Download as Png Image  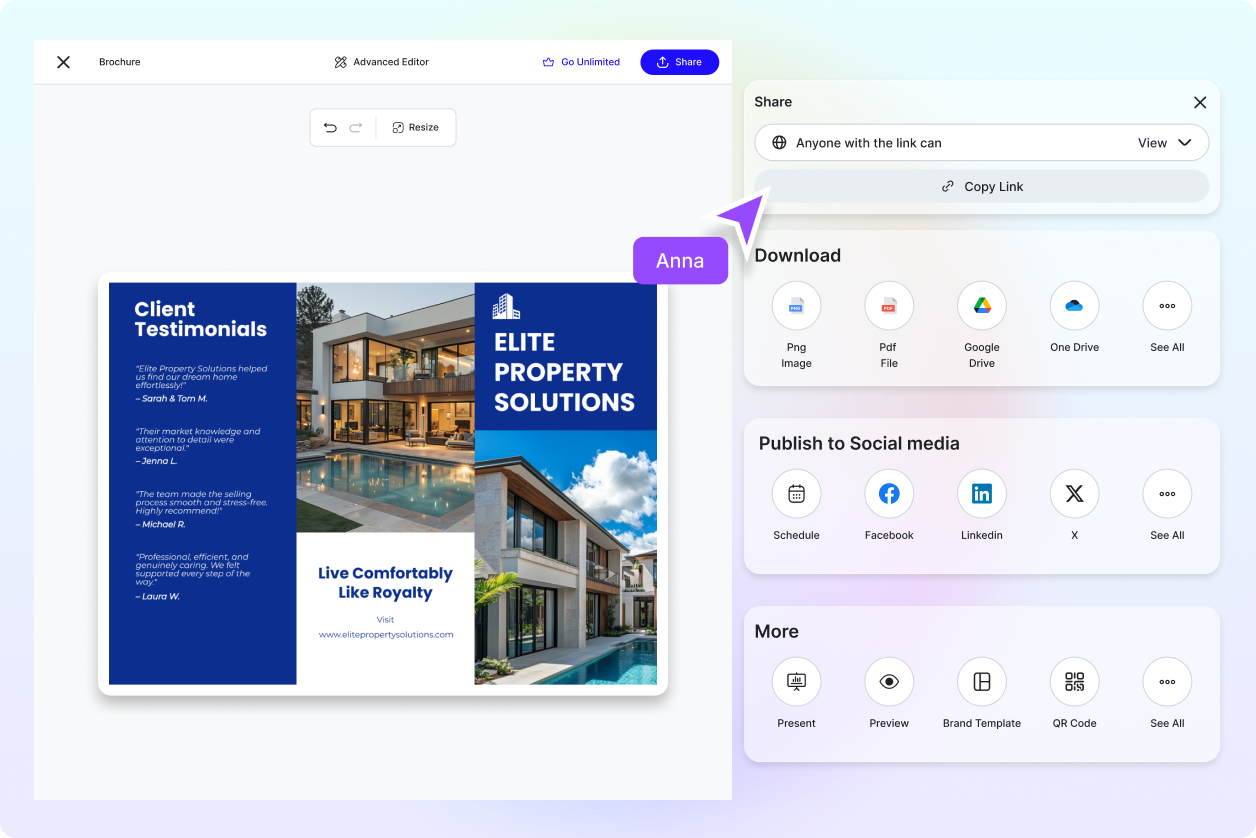point(796,306)
